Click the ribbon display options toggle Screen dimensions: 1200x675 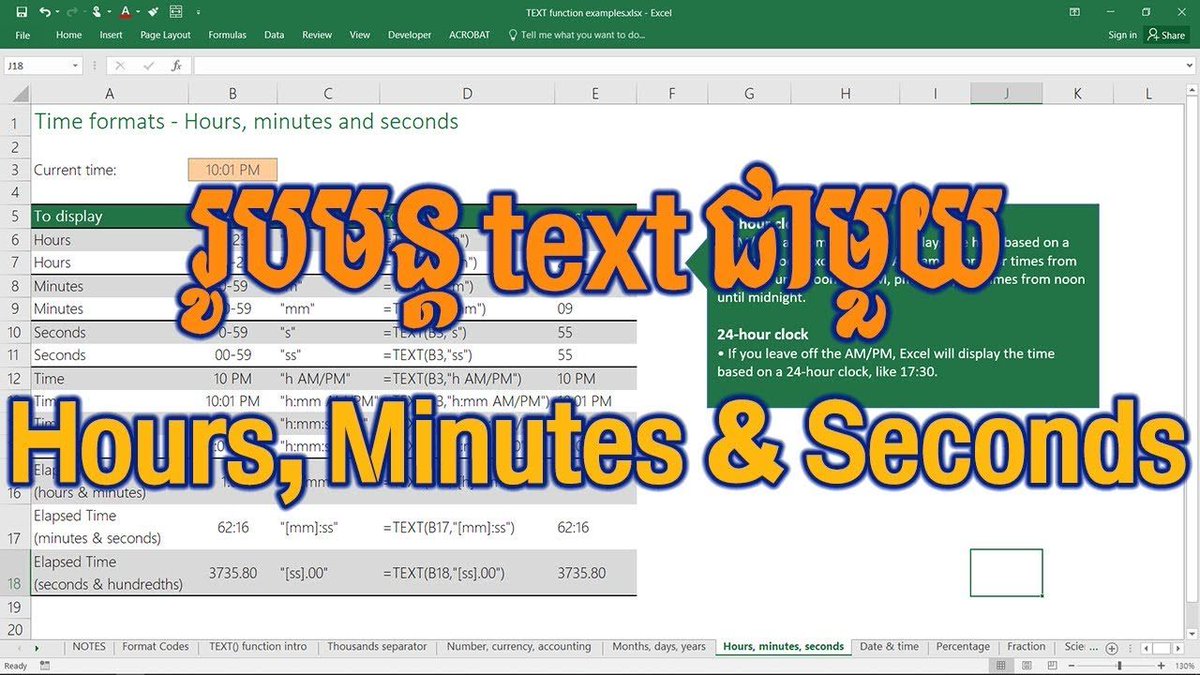pyautogui.click(x=1074, y=11)
